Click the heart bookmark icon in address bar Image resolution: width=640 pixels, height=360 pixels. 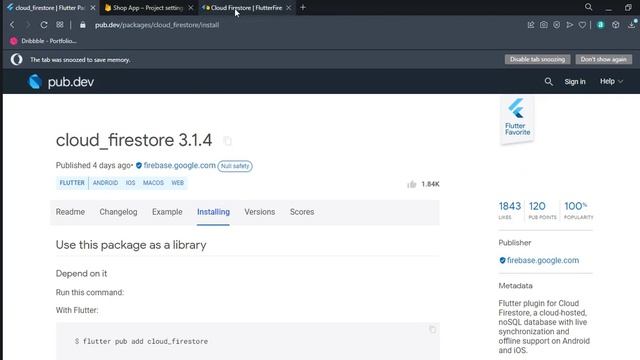582,25
